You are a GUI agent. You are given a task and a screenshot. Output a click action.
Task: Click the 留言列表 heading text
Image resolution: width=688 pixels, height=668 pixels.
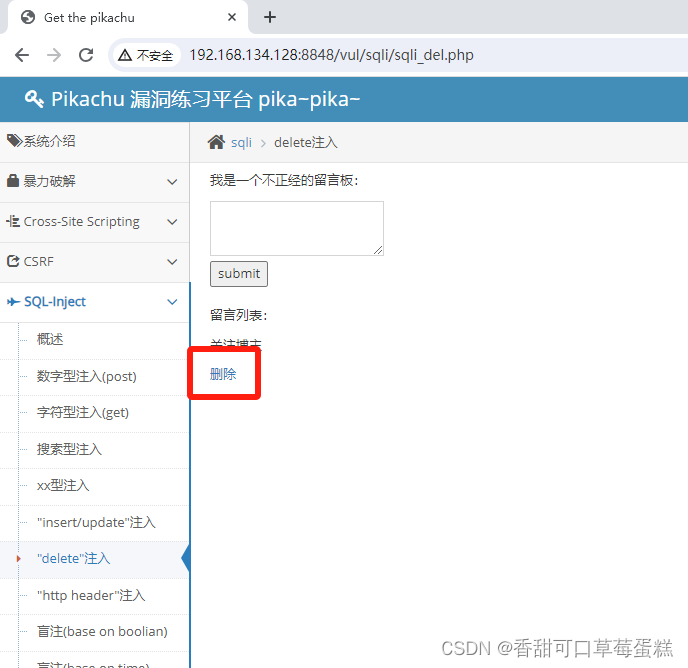coord(239,315)
